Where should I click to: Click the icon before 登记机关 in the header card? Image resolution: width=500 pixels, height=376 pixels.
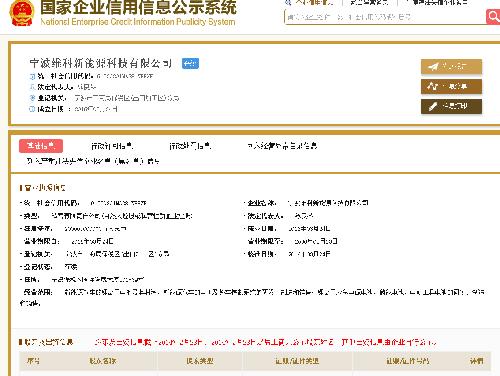32,98
